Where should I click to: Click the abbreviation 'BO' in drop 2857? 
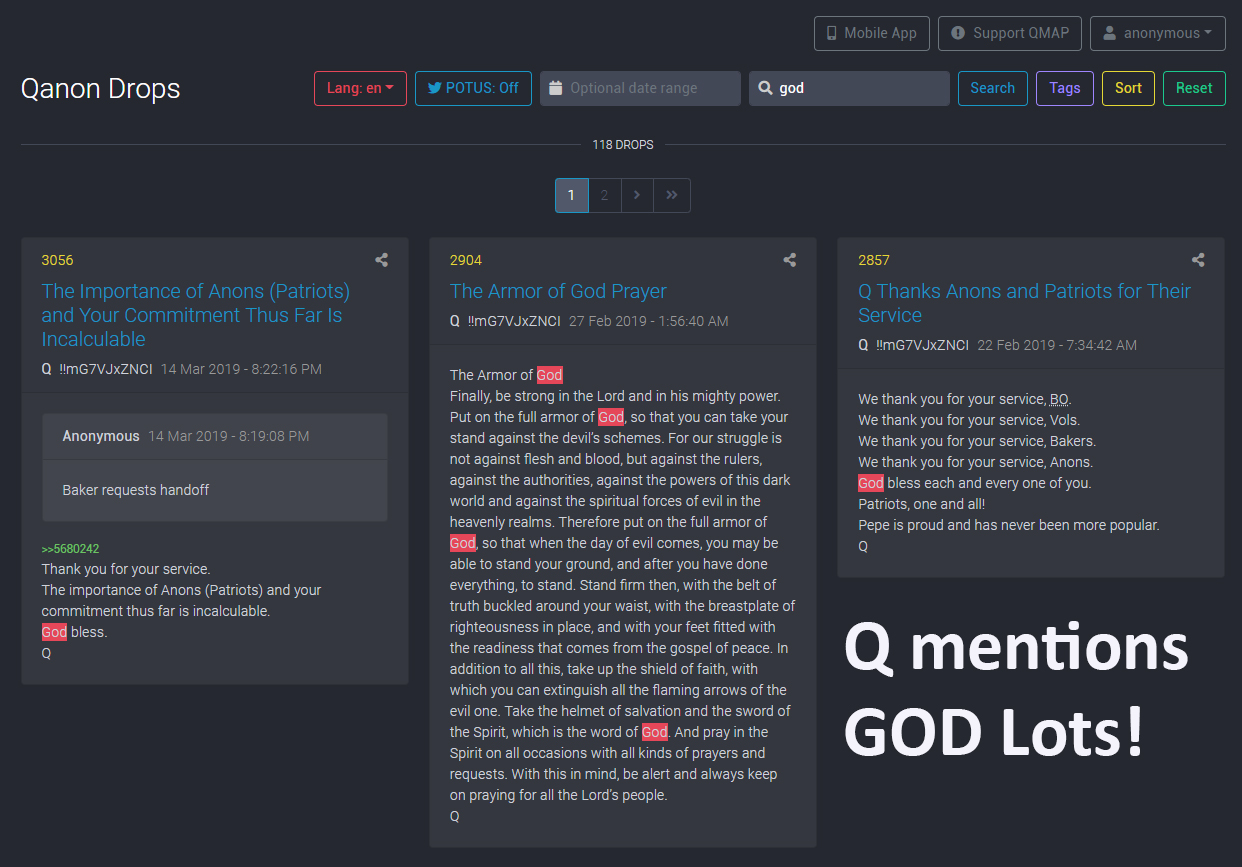click(x=1059, y=399)
